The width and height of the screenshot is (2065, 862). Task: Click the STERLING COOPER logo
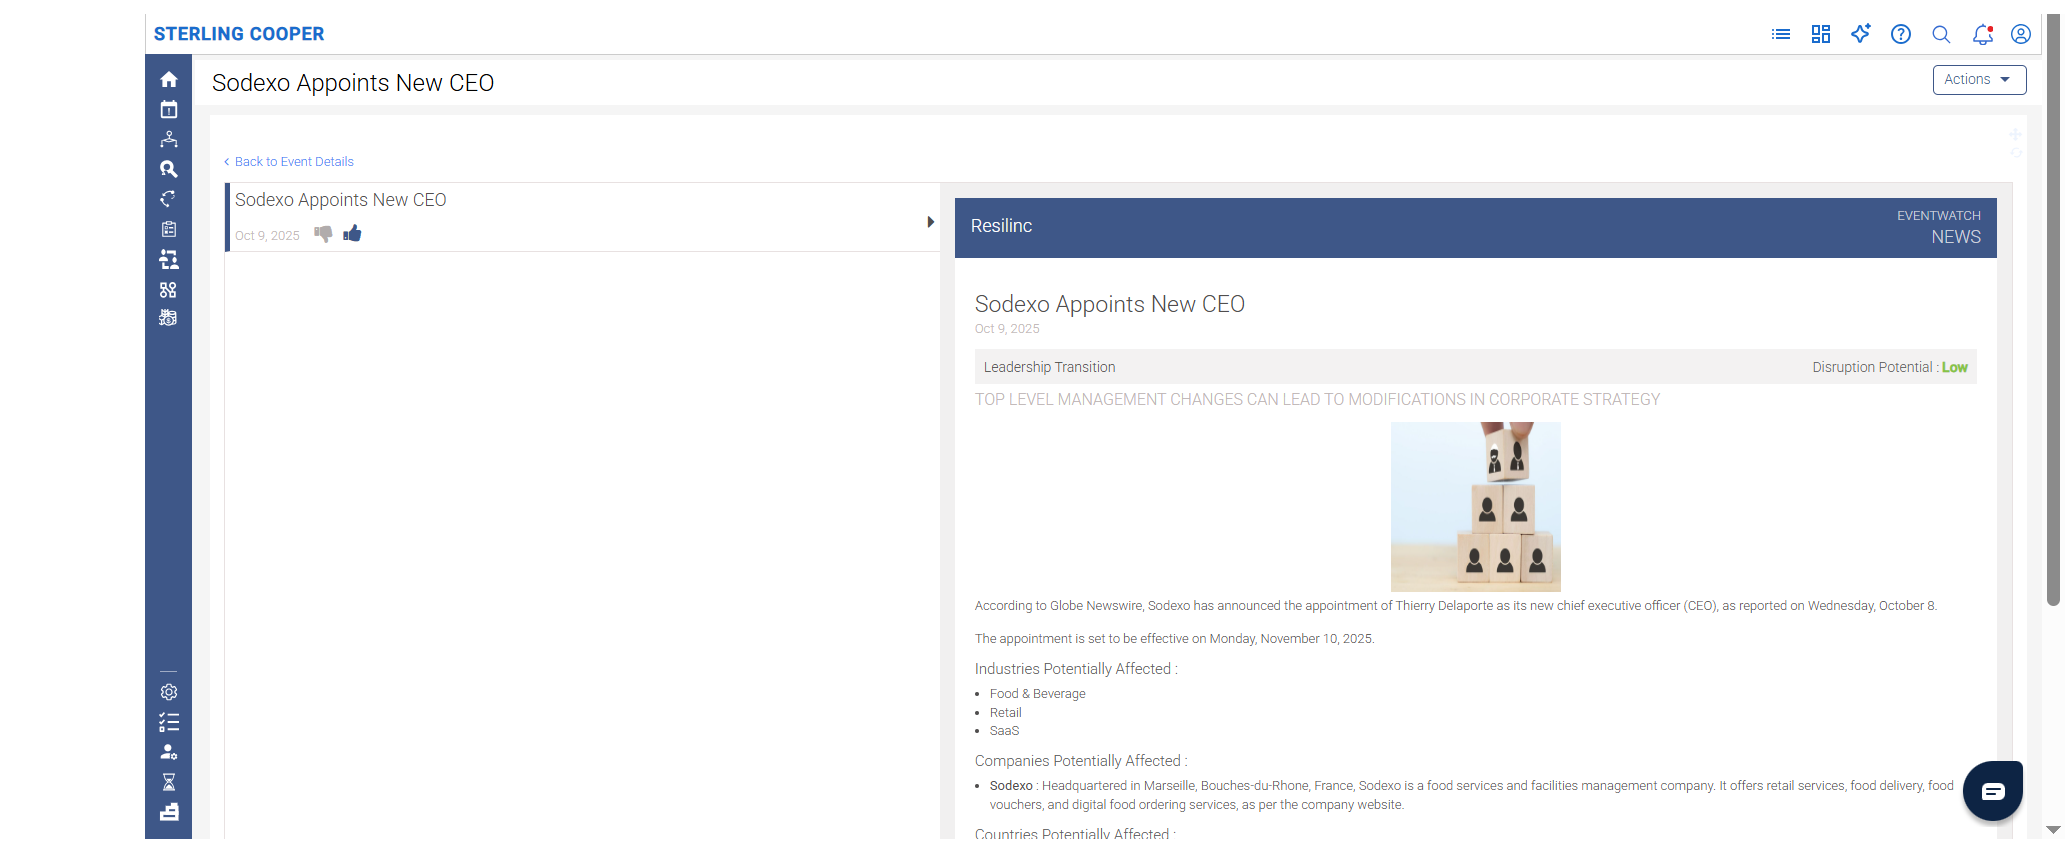click(239, 34)
